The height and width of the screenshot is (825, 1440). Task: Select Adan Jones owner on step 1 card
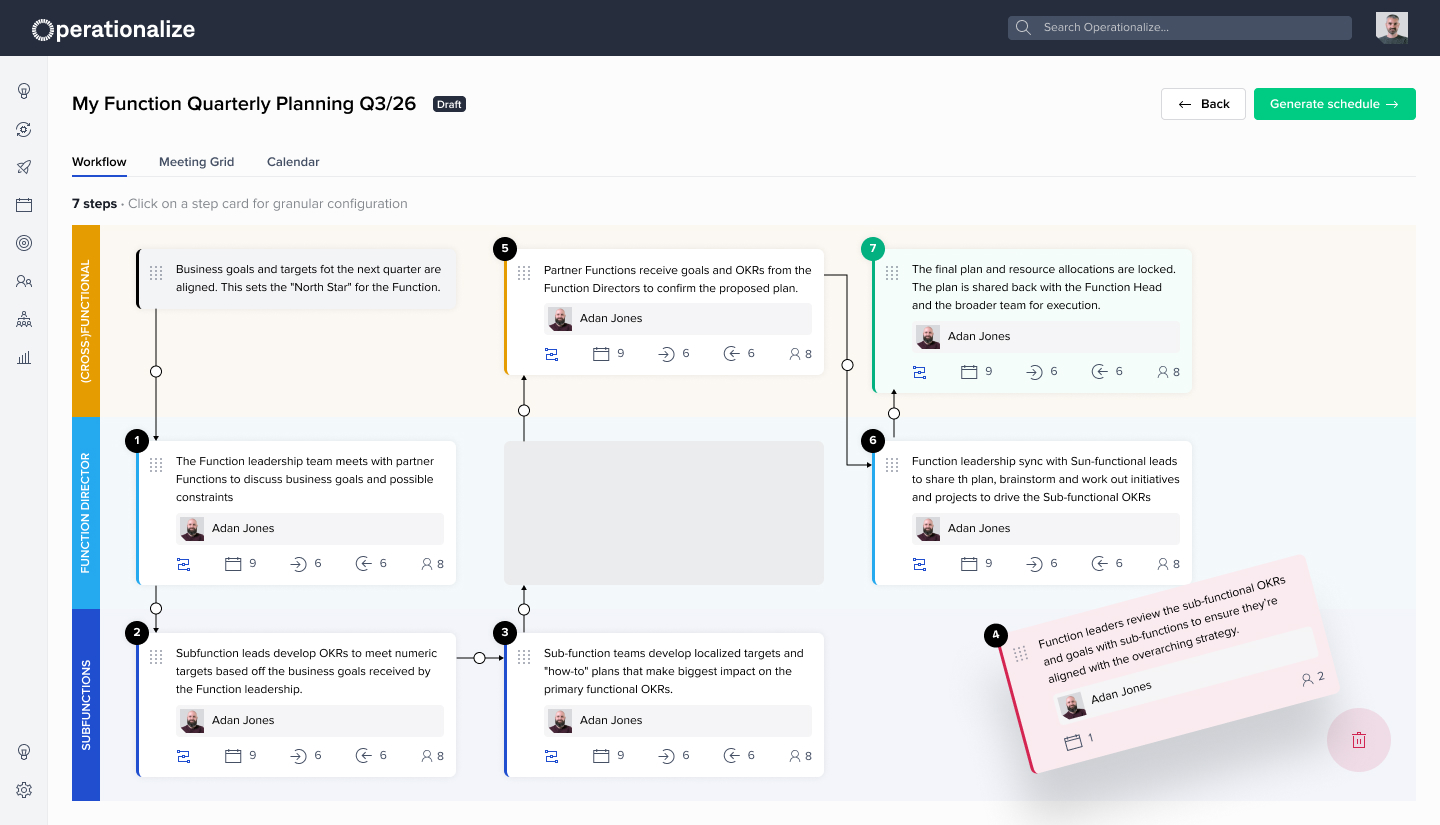click(309, 528)
